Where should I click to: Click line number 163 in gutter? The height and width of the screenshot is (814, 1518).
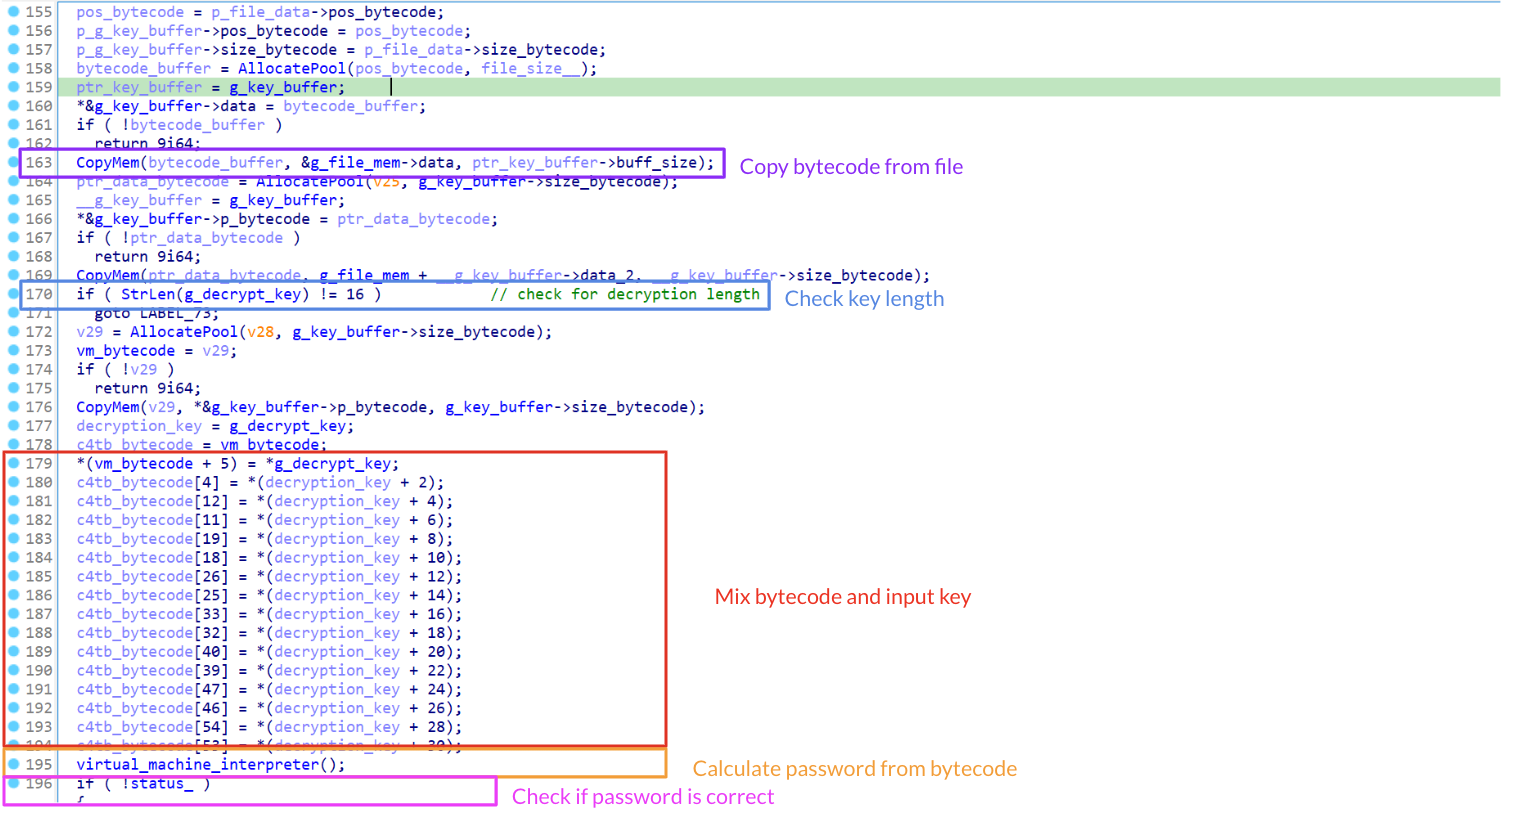39,162
